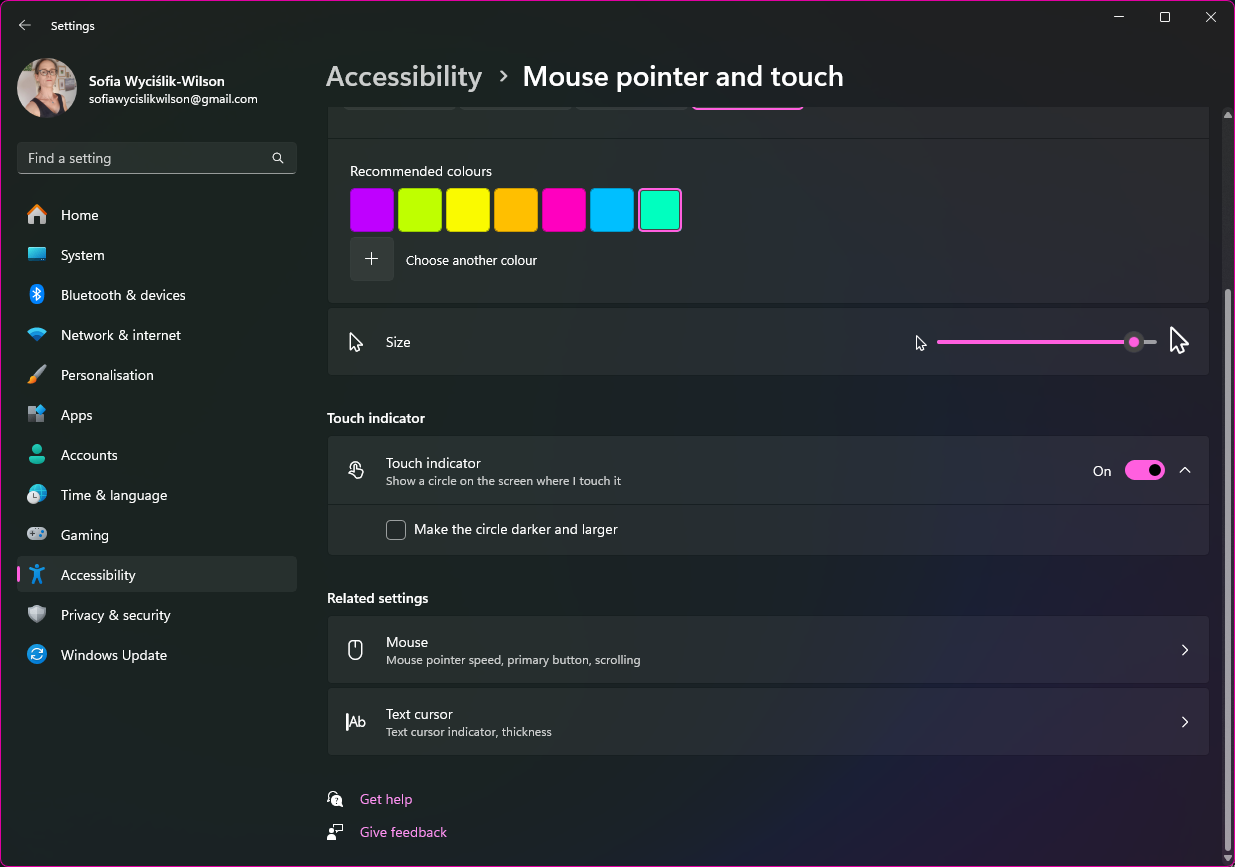Image resolution: width=1235 pixels, height=867 pixels.
Task: Click the Time & language globe-clock icon
Action: [x=37, y=495]
